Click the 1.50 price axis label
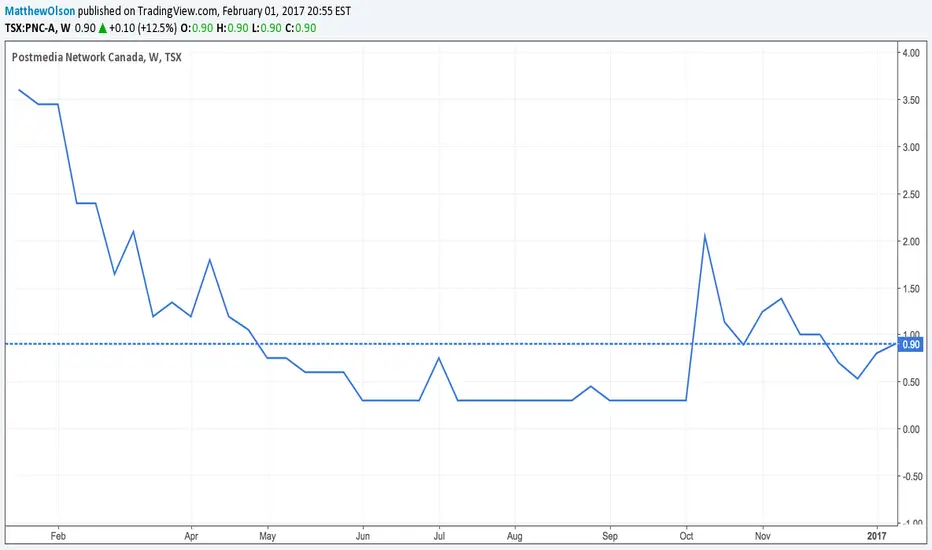 [x=911, y=288]
